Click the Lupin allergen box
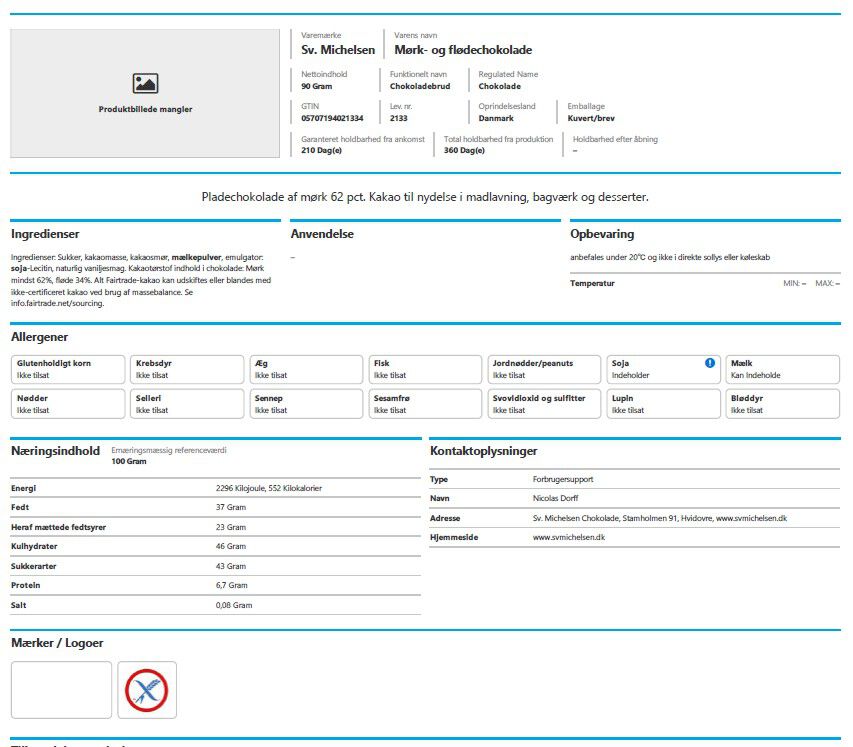 point(663,404)
